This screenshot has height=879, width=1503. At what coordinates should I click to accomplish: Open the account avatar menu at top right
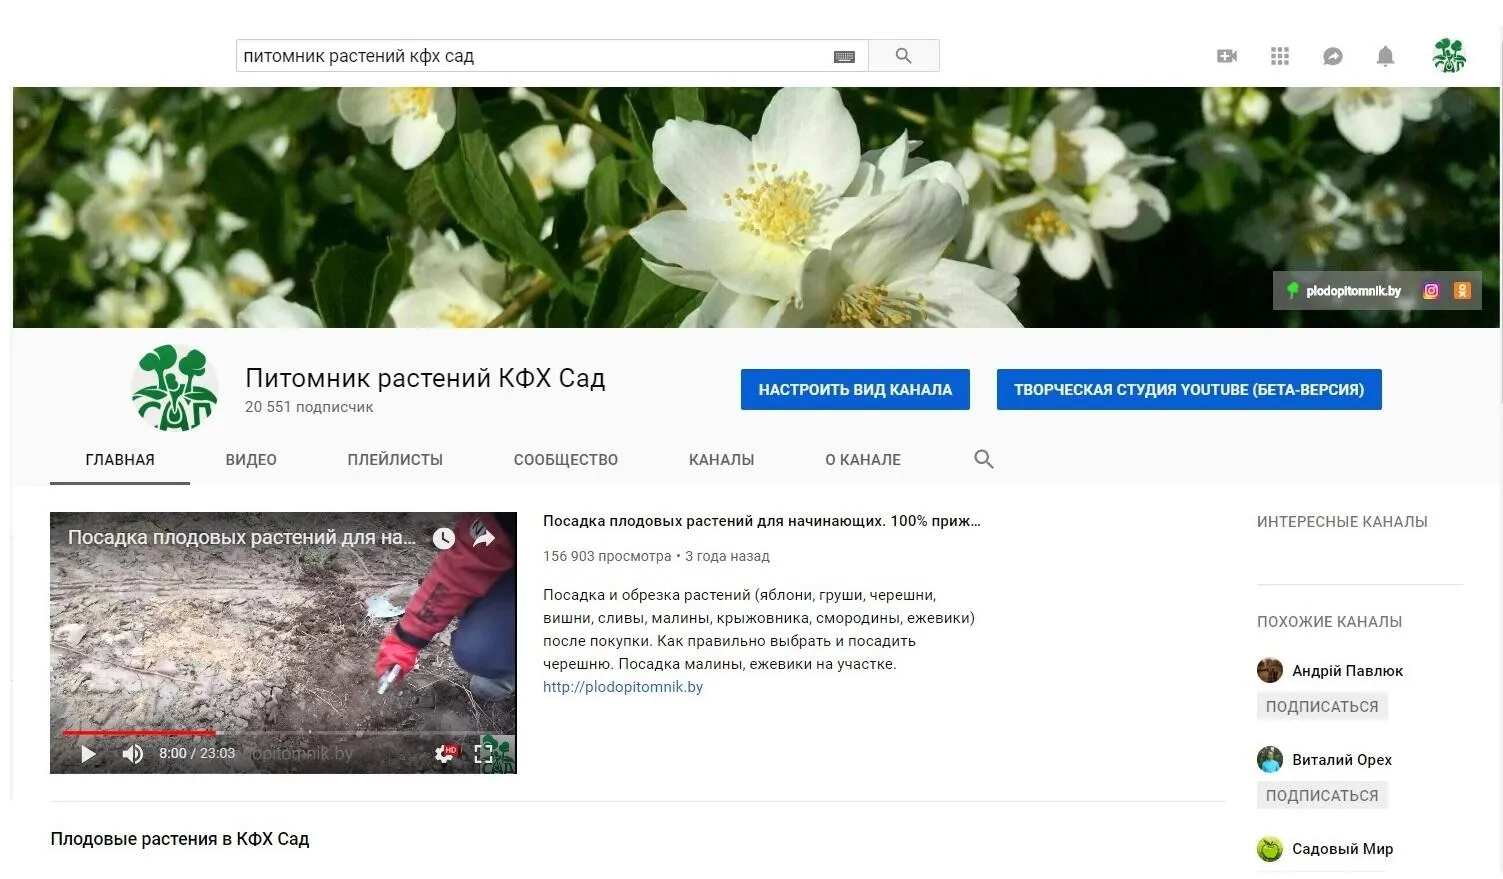(x=1448, y=56)
